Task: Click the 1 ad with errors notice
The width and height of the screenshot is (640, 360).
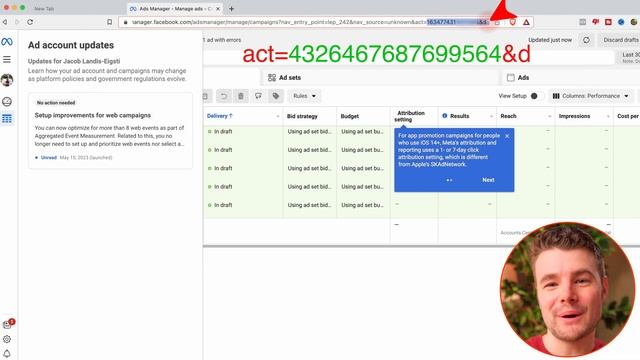Action: click(x=222, y=40)
